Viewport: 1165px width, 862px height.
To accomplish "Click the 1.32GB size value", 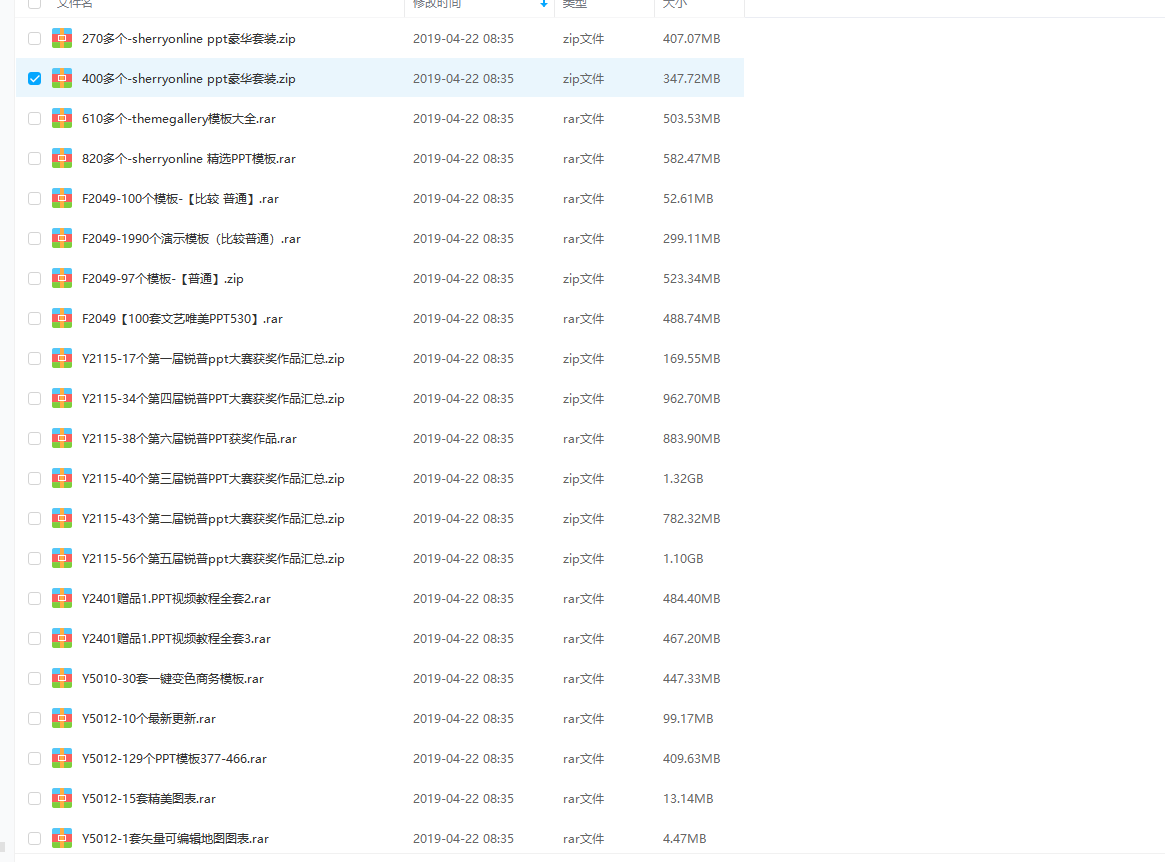I will pos(684,479).
